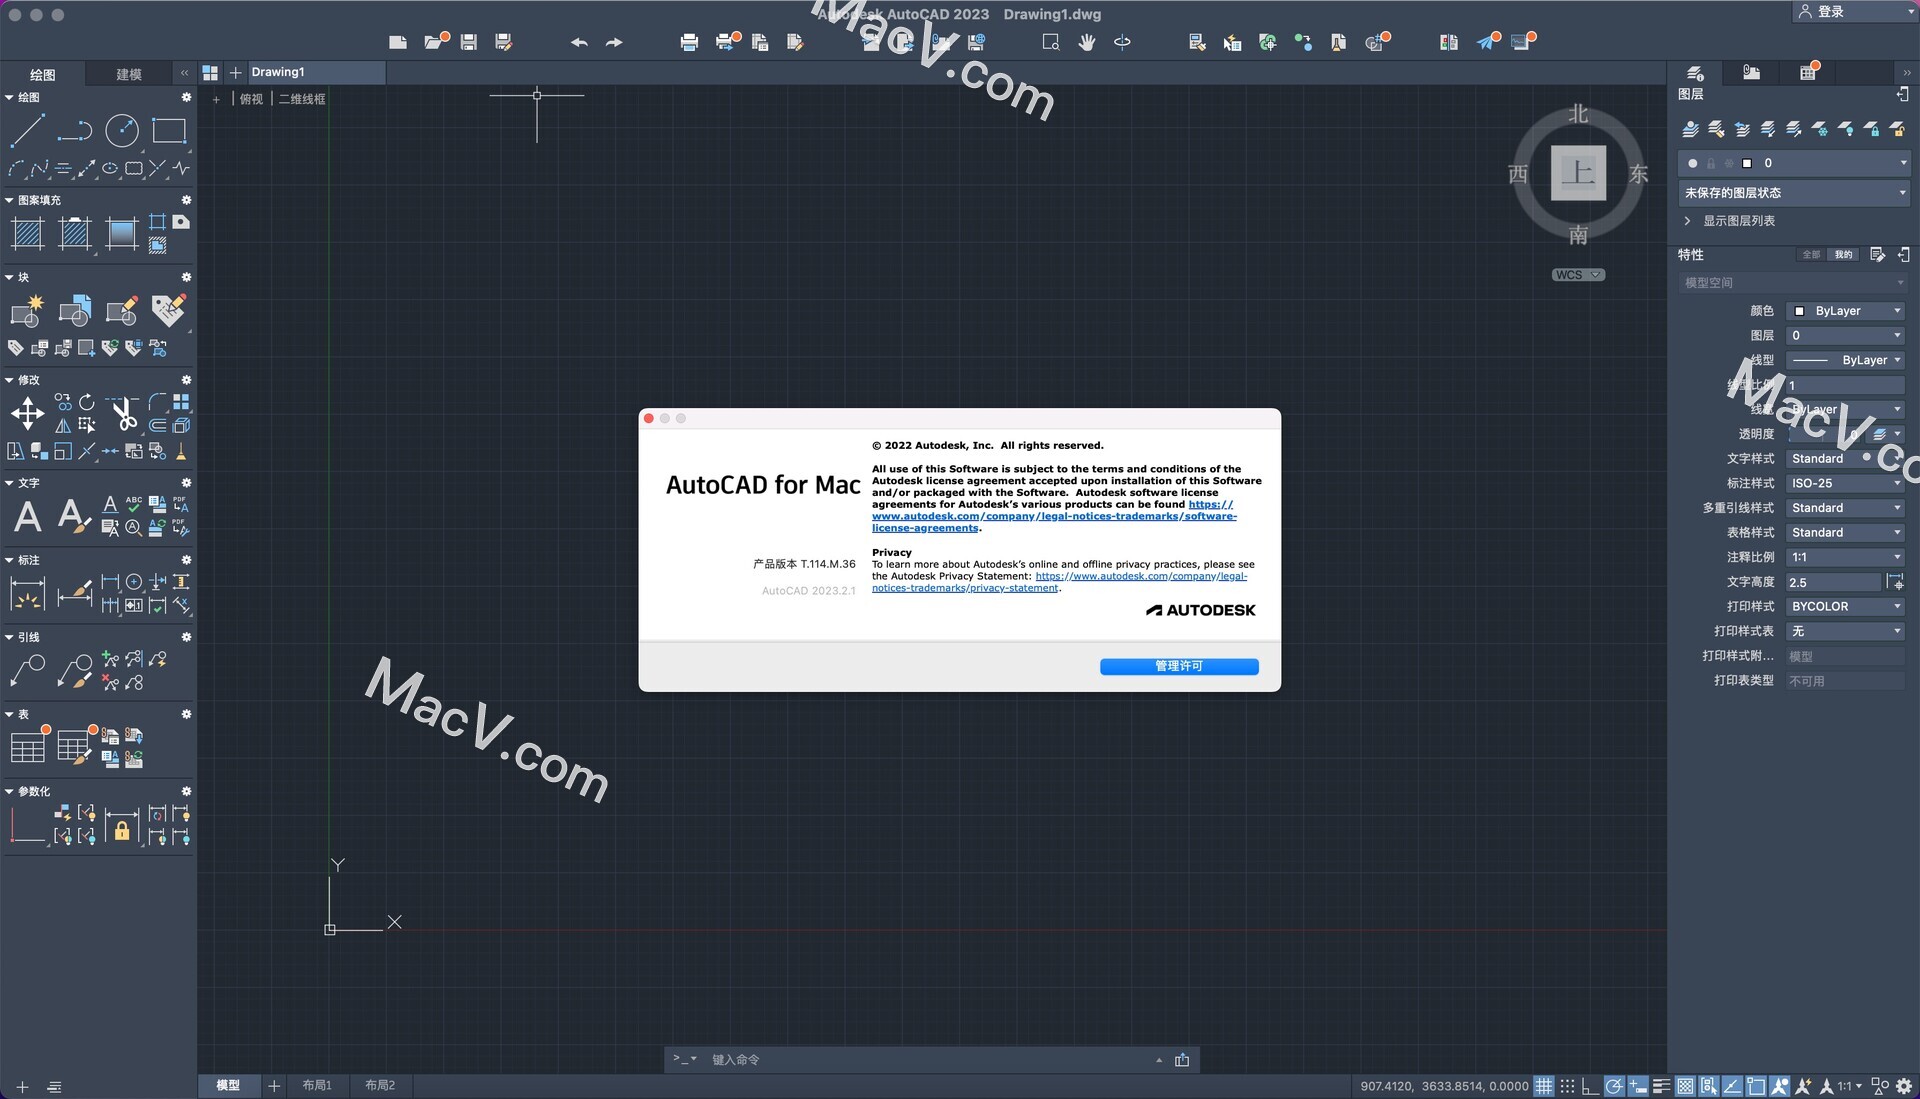1920x1099 pixels.
Task: Select the Hatch fill tool
Action: tap(27, 233)
